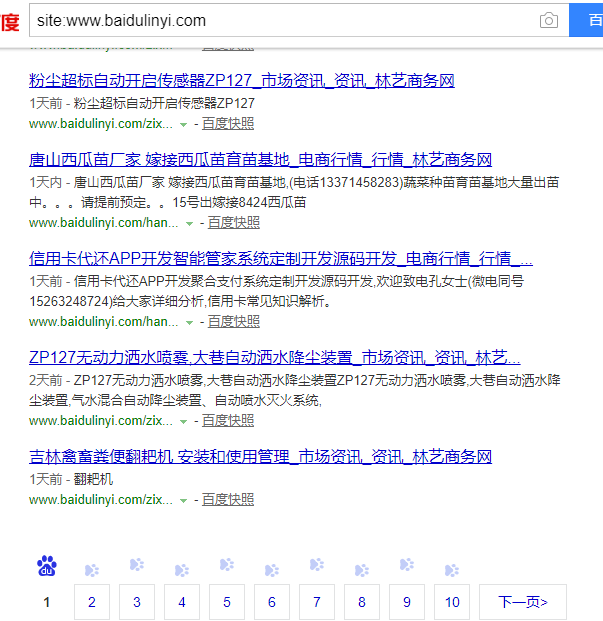
Task: Click the camera image search icon
Action: [x=549, y=20]
